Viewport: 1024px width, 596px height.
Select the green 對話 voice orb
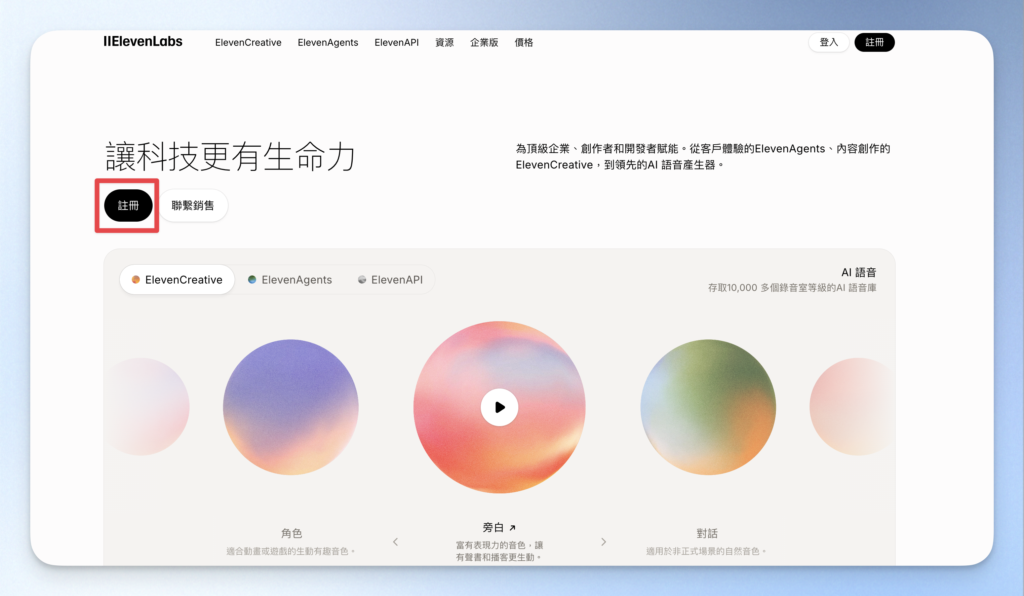coord(708,407)
